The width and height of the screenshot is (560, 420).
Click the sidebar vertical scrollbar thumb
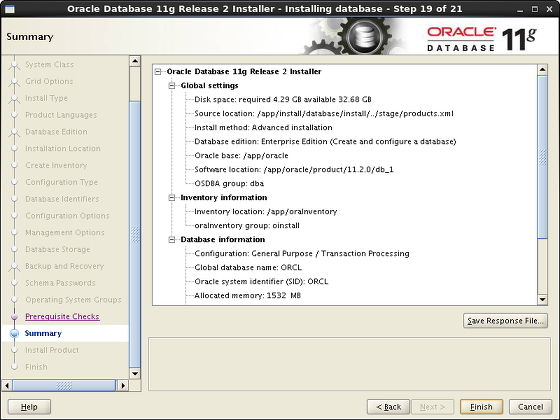click(x=135, y=235)
